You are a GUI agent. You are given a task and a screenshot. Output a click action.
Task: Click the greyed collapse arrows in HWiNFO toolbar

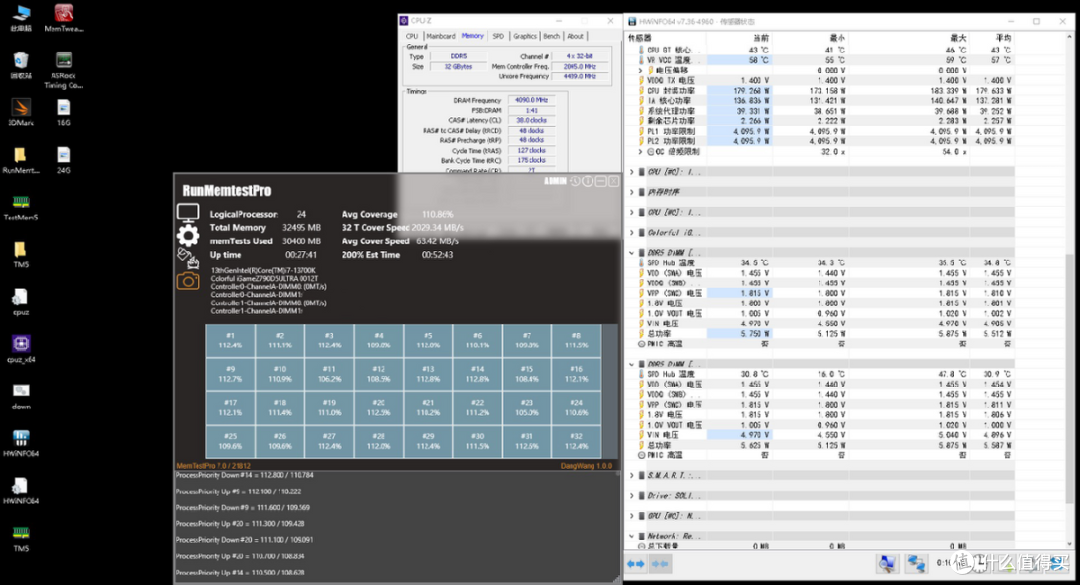(x=660, y=564)
